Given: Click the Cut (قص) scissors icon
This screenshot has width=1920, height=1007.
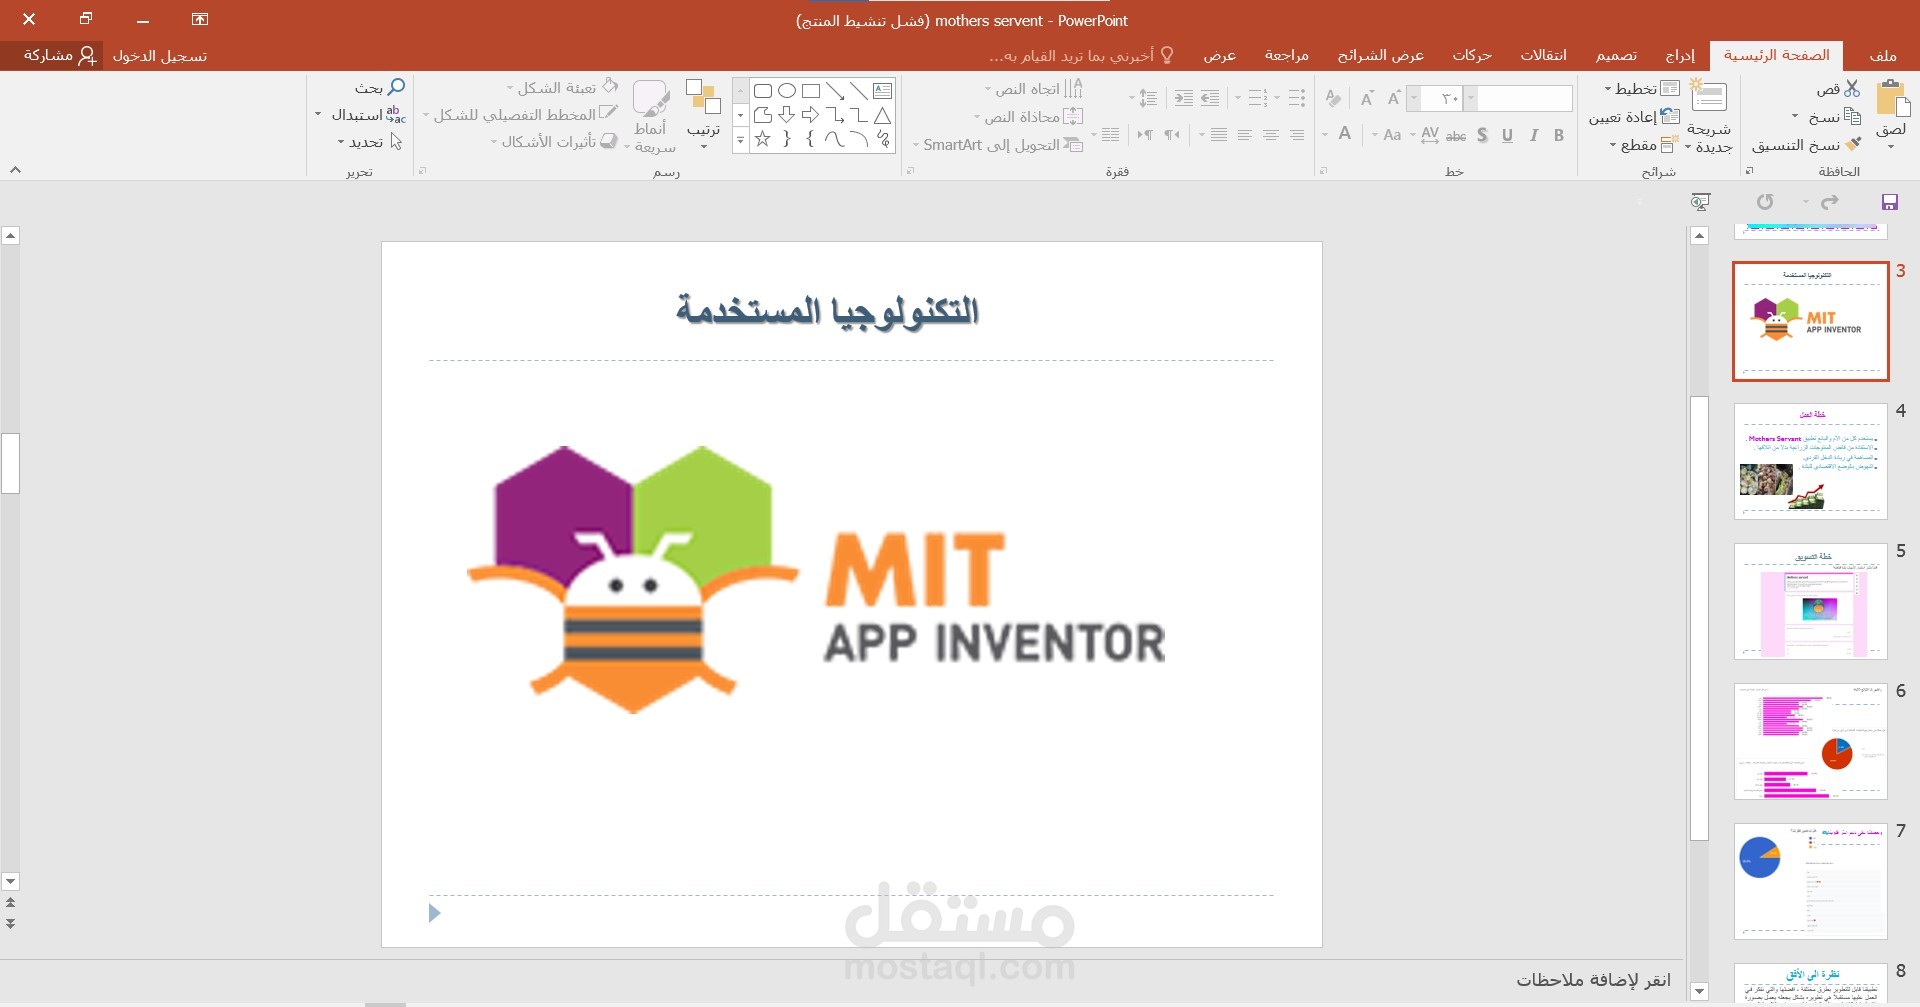Looking at the screenshot, I should [1852, 89].
